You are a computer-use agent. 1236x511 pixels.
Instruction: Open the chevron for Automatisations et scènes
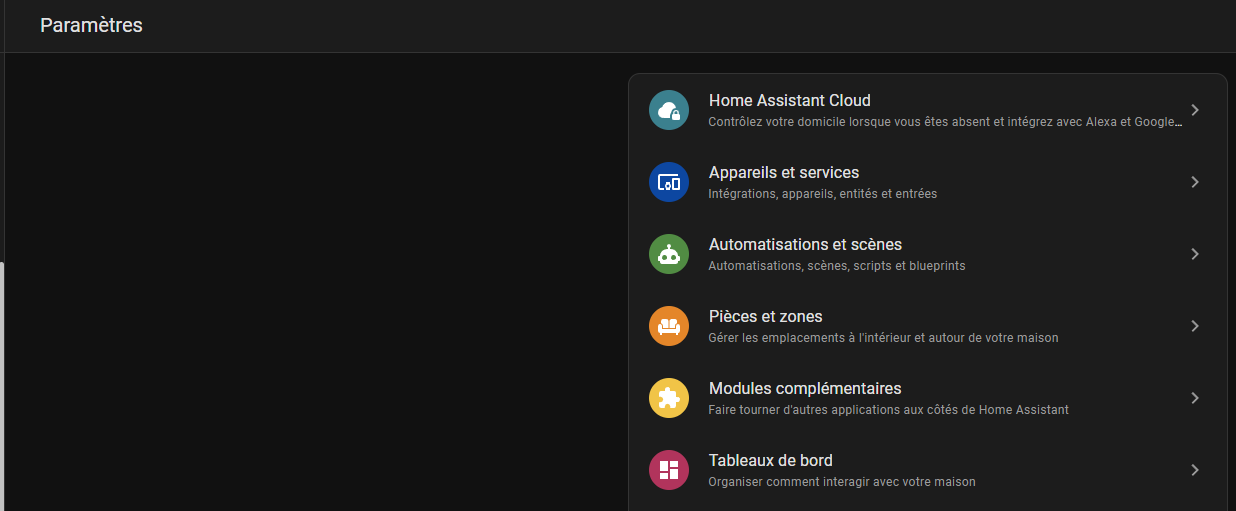coord(1195,254)
